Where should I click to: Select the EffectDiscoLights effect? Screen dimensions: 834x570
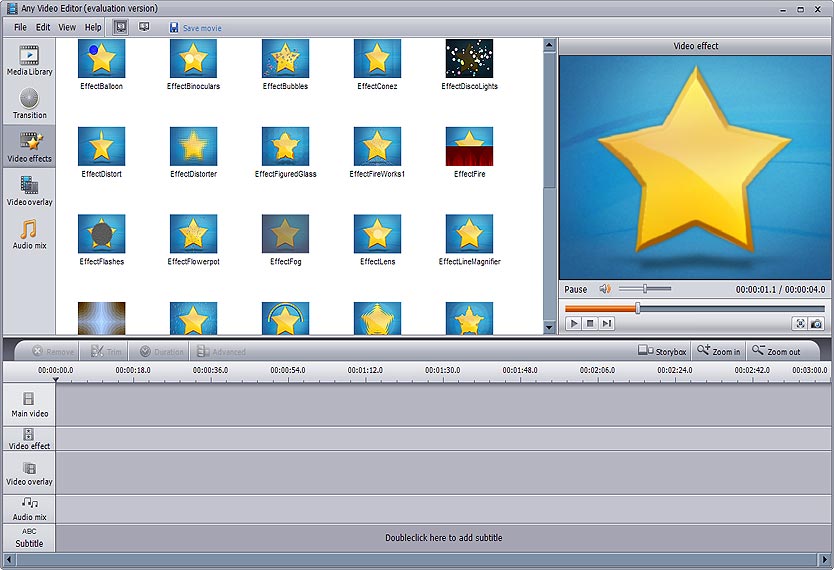(x=470, y=58)
